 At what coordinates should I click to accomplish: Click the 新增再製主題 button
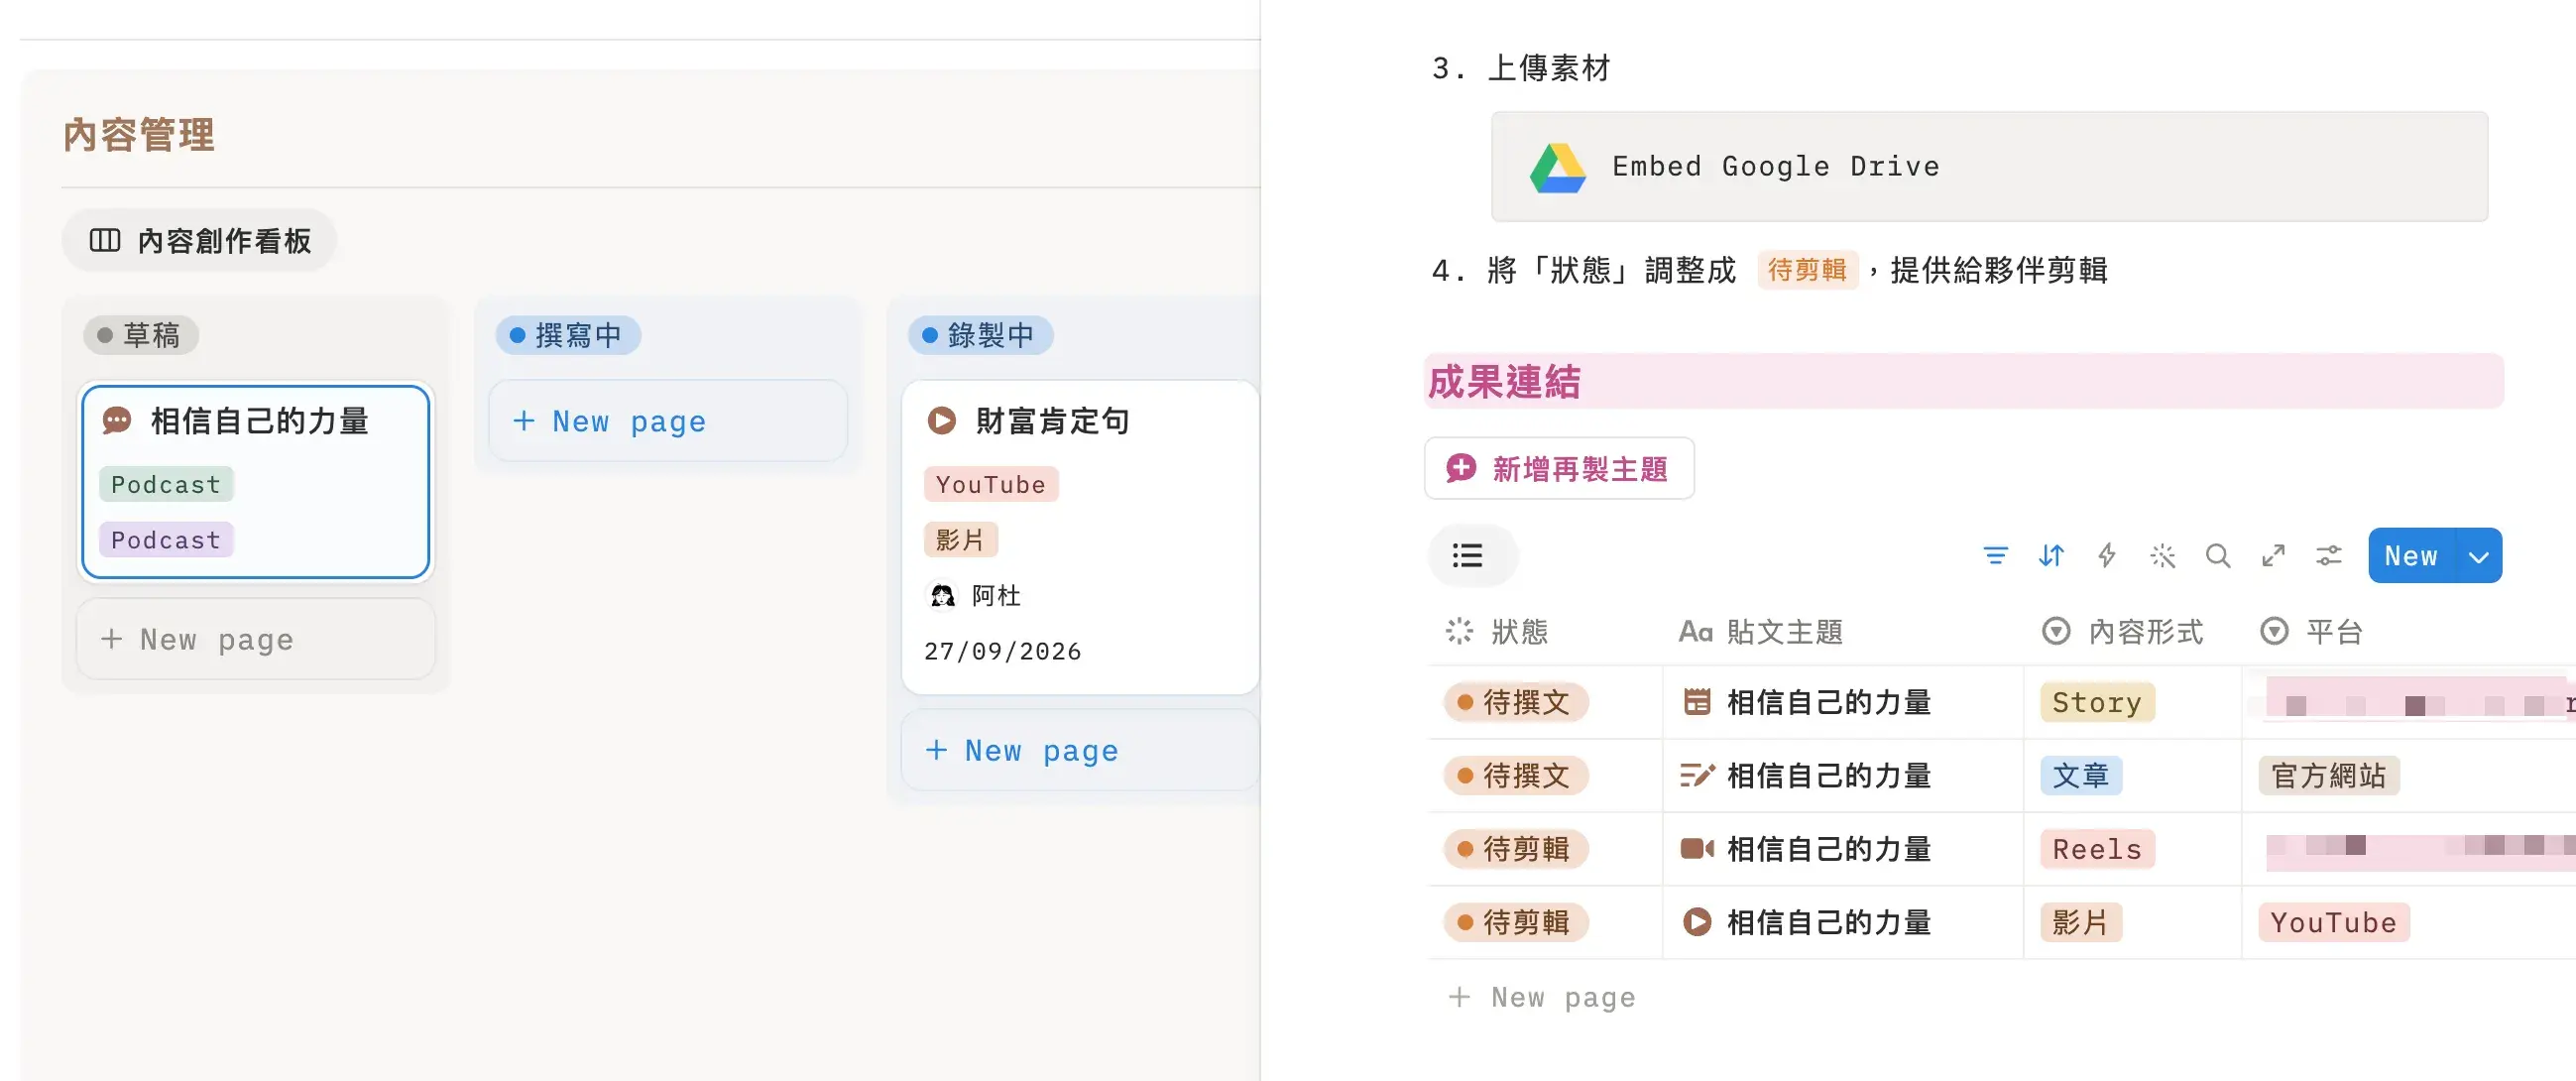point(1559,468)
